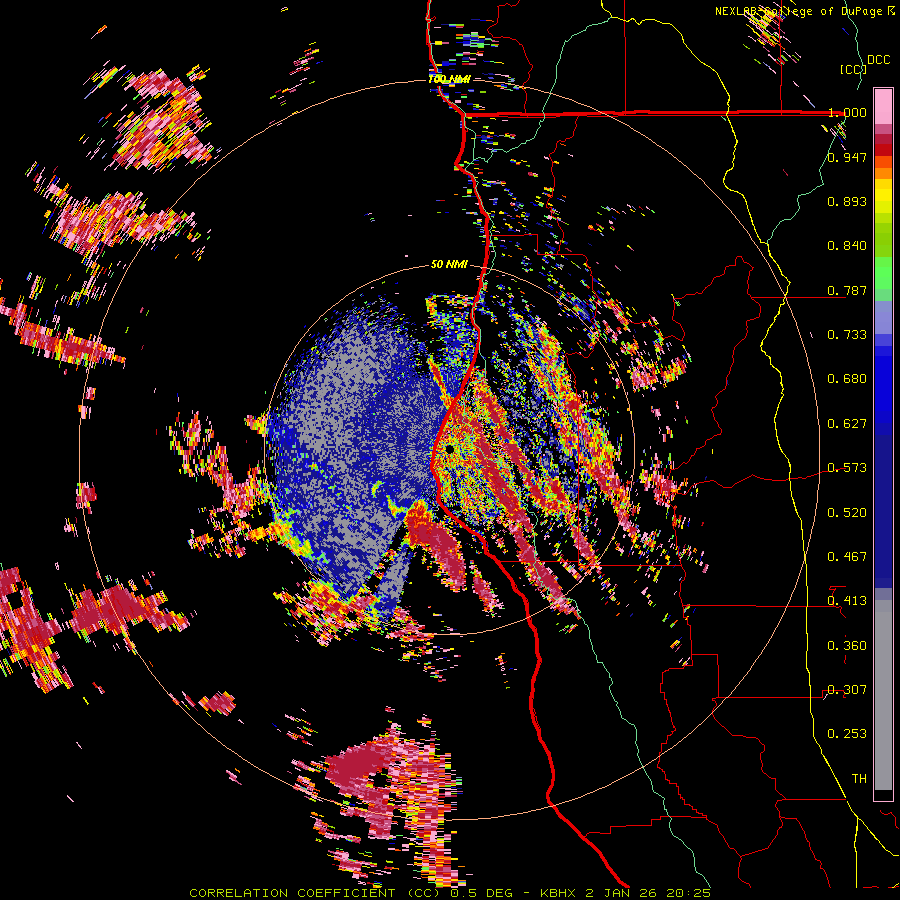Image resolution: width=900 pixels, height=900 pixels.
Task: Pick the orange segment of the color scale
Action: click(x=883, y=173)
